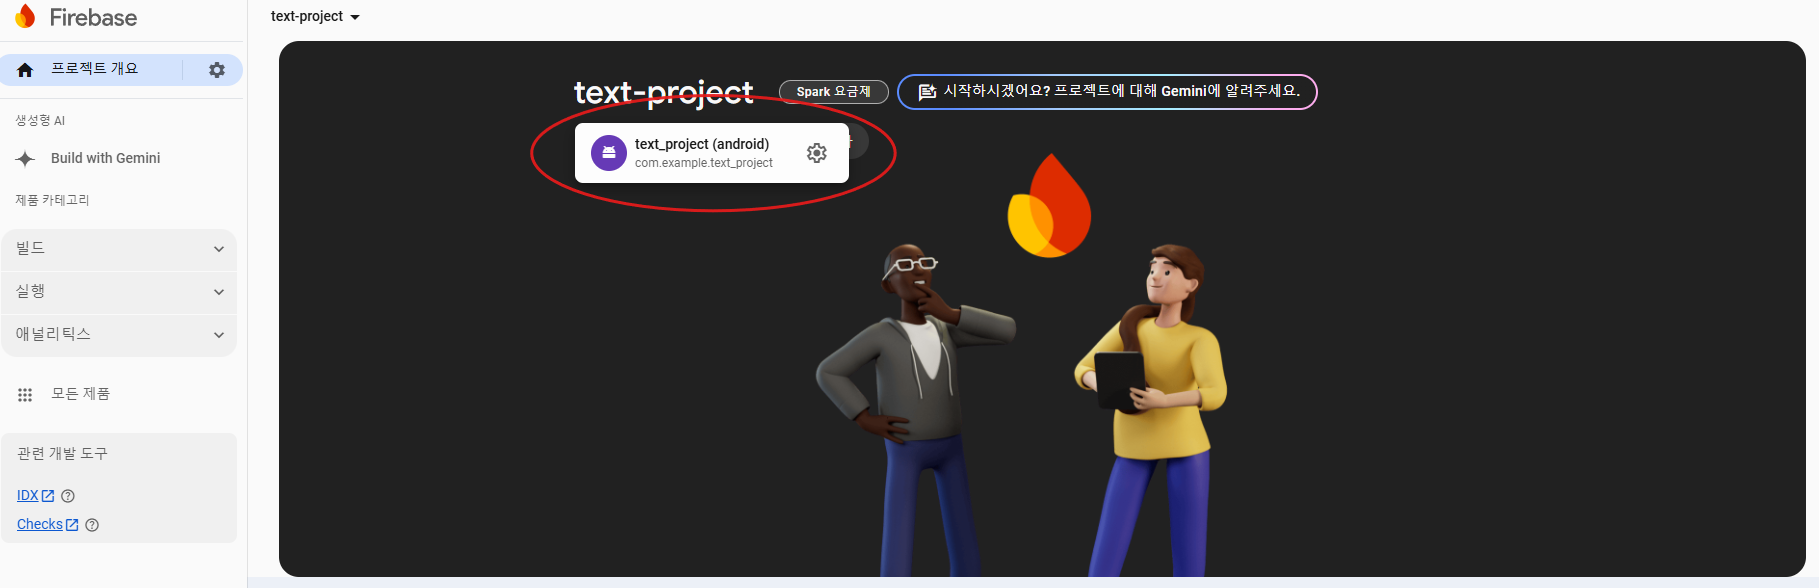
Task: Click the home icon in sidebar
Action: click(25, 70)
